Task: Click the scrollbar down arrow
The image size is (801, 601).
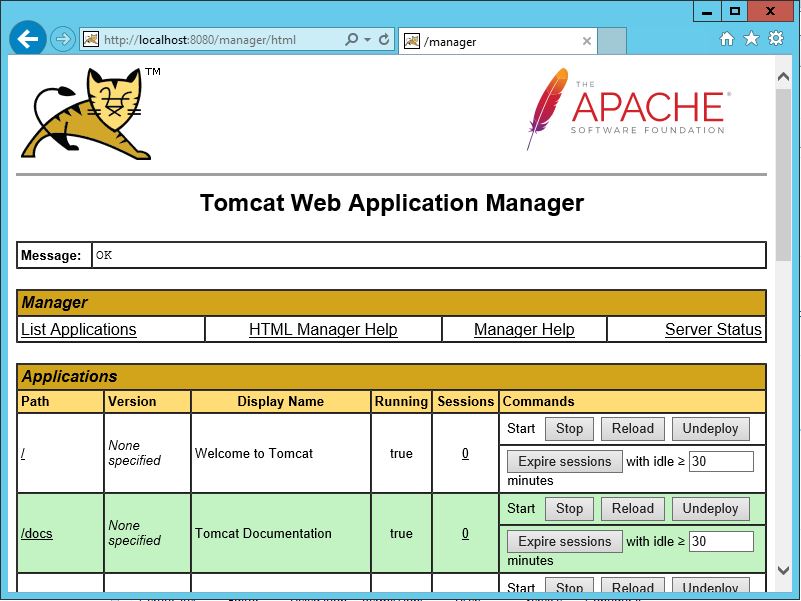Action: (x=783, y=569)
